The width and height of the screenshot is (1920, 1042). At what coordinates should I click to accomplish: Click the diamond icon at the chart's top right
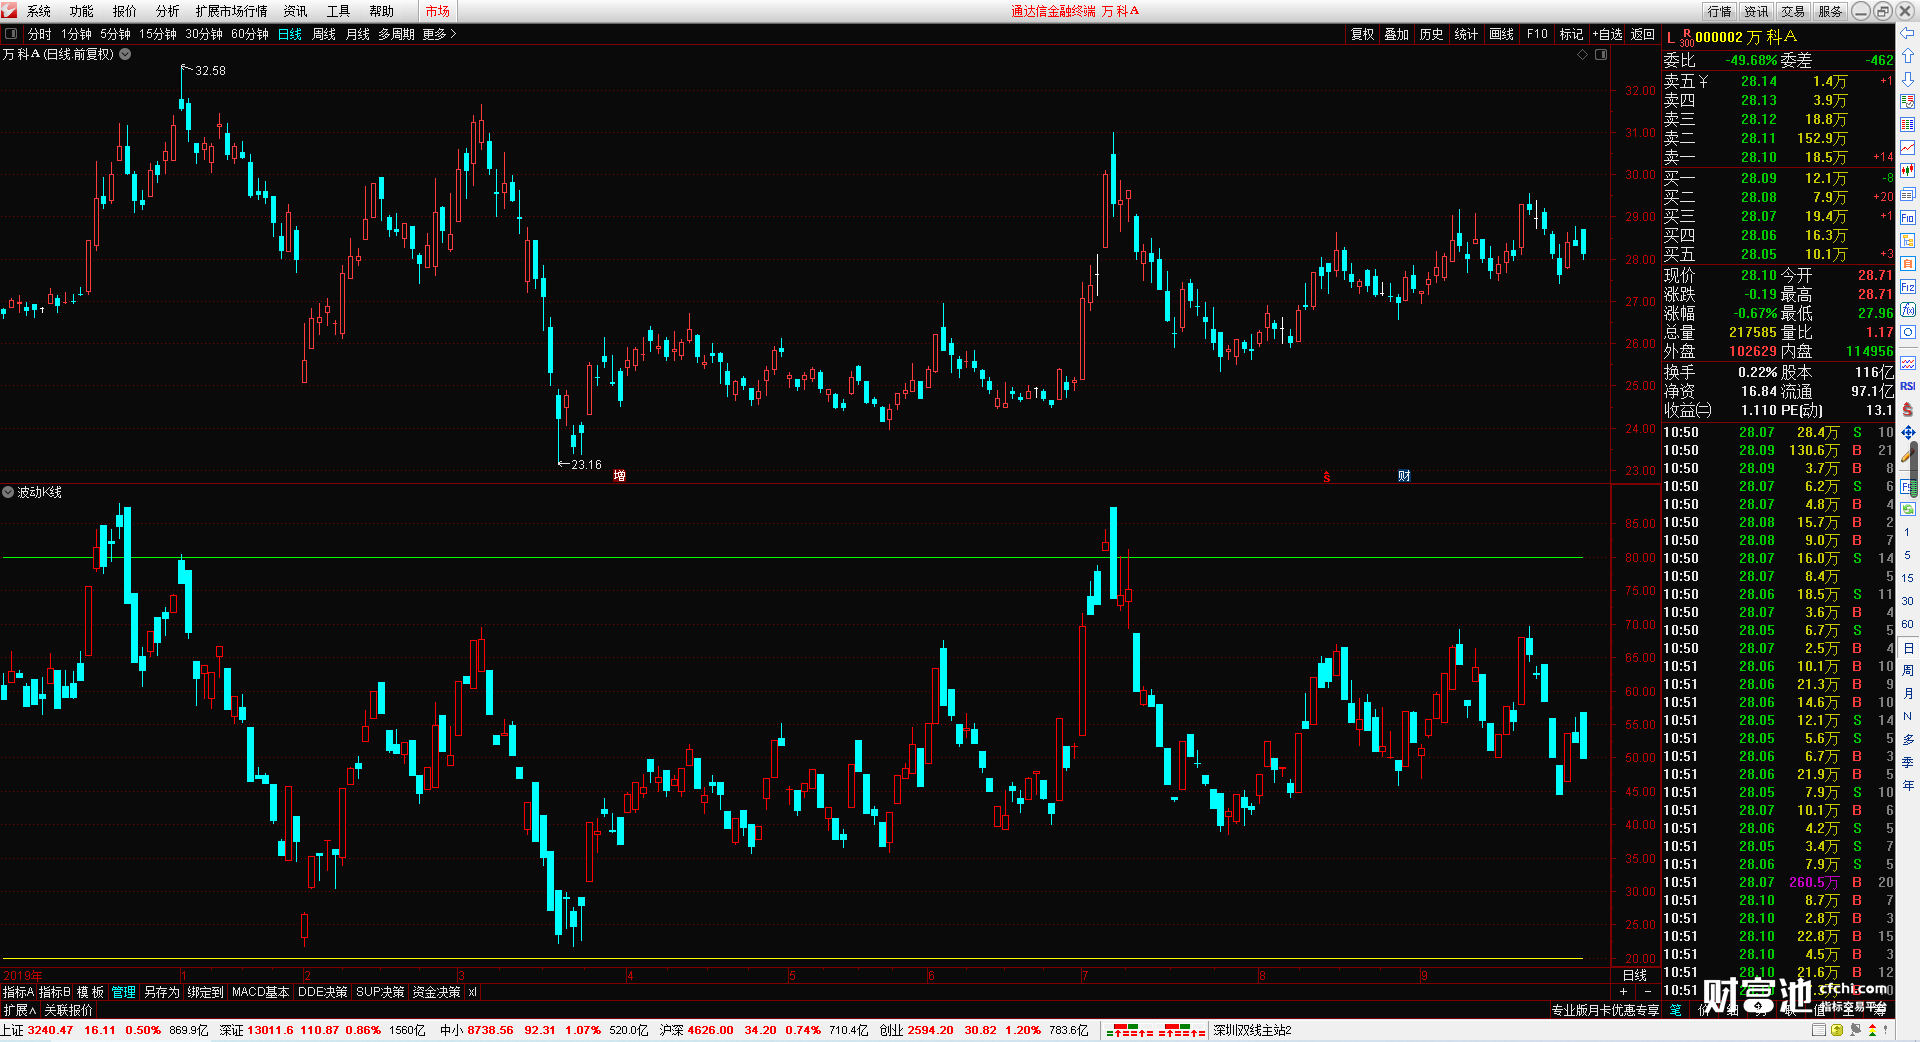click(1583, 55)
